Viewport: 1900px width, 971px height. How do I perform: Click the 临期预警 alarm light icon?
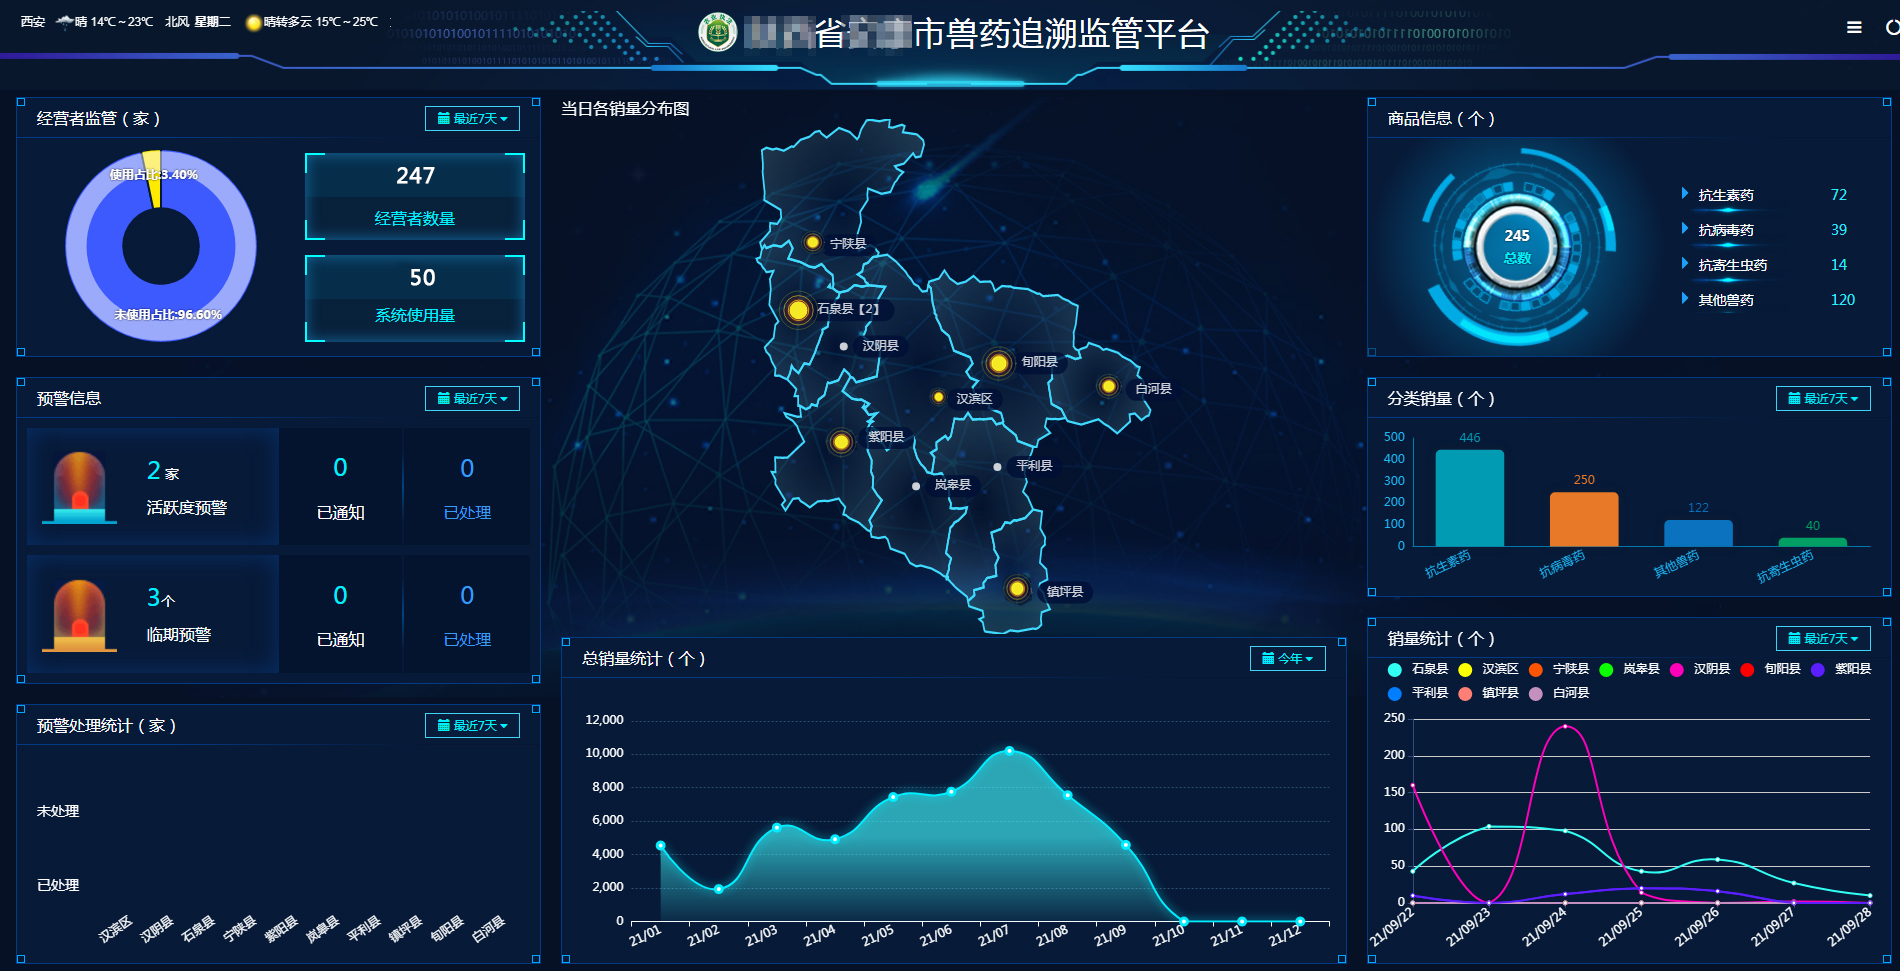click(79, 614)
